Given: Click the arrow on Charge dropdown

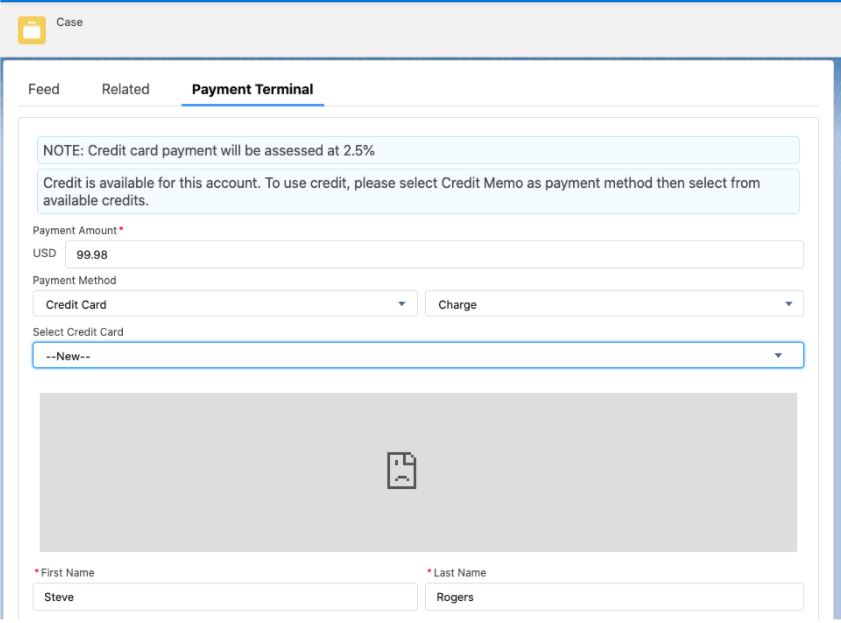Looking at the screenshot, I should point(788,304).
